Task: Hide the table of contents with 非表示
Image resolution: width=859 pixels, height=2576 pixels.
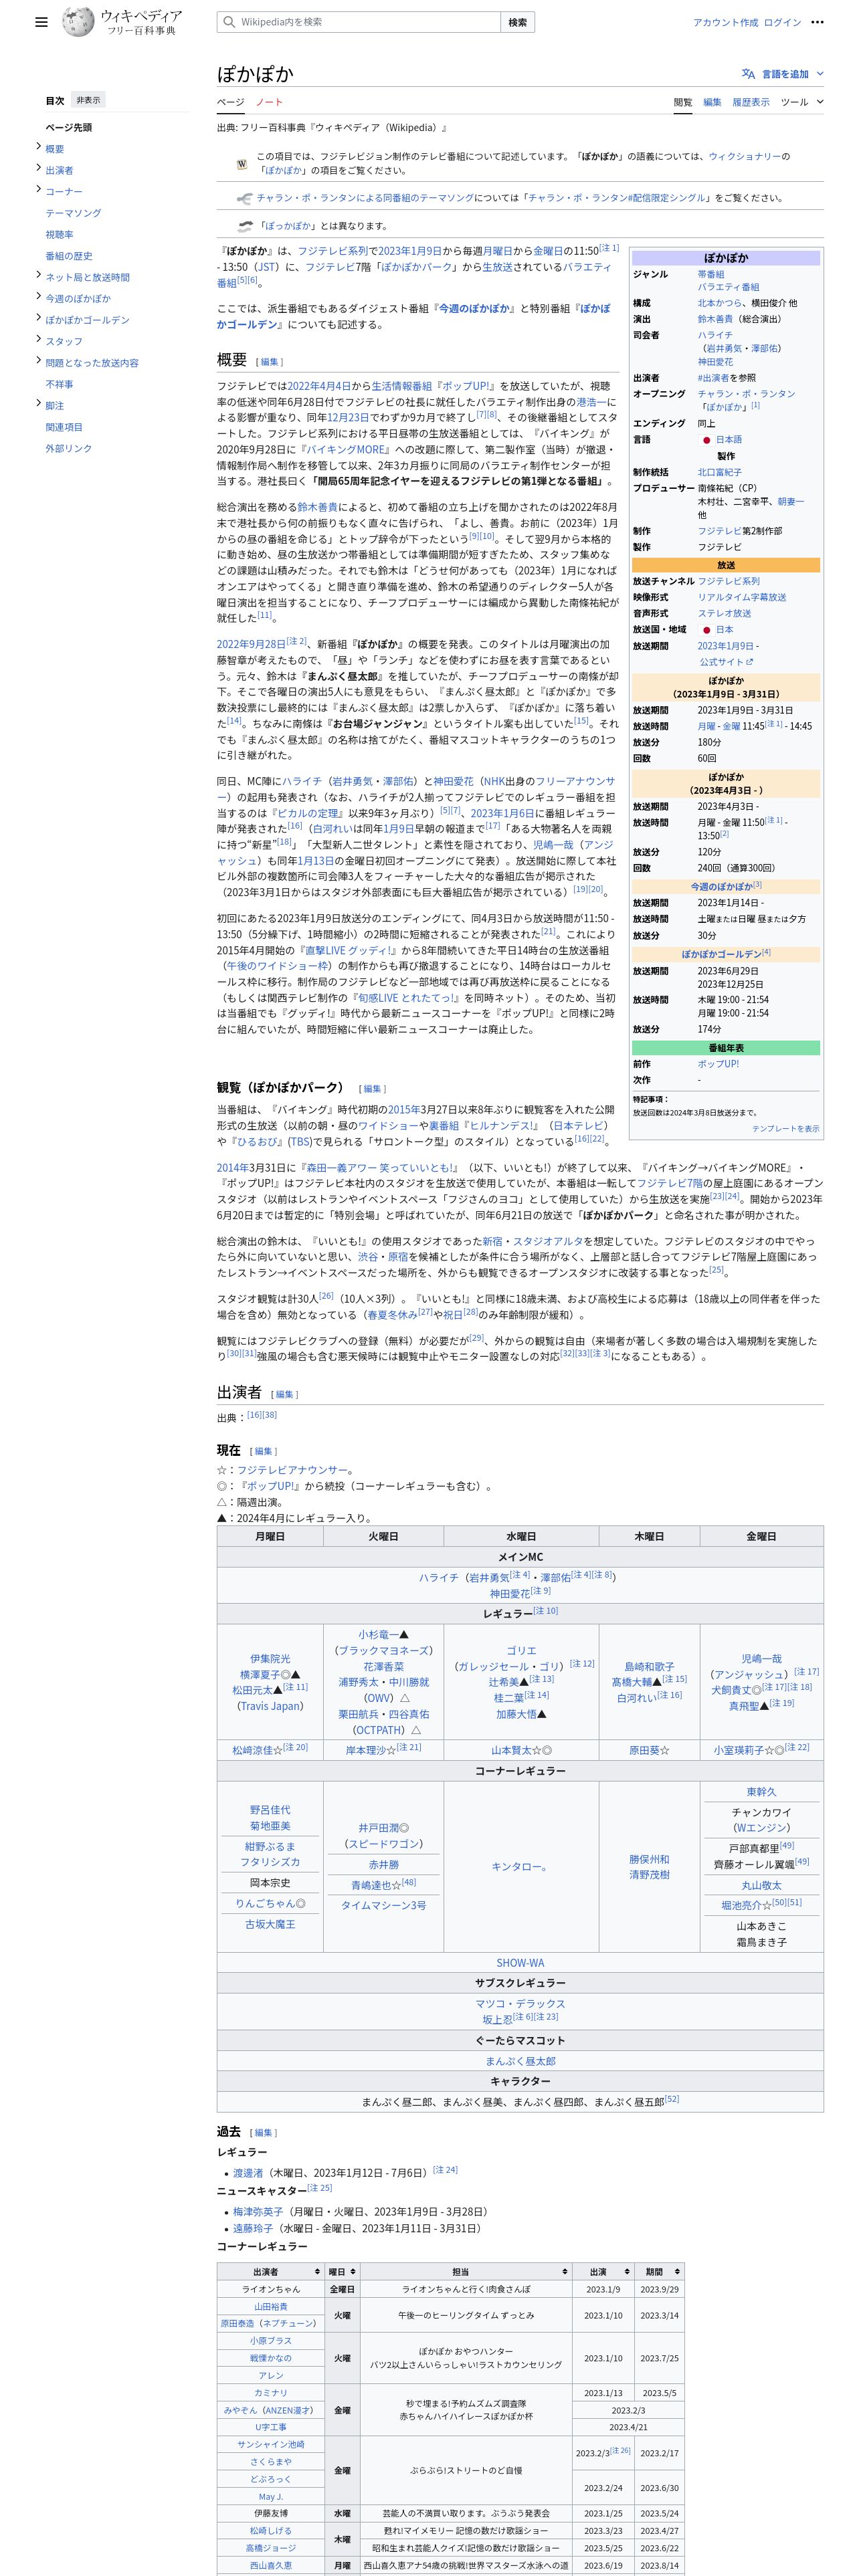Action: coord(88,100)
